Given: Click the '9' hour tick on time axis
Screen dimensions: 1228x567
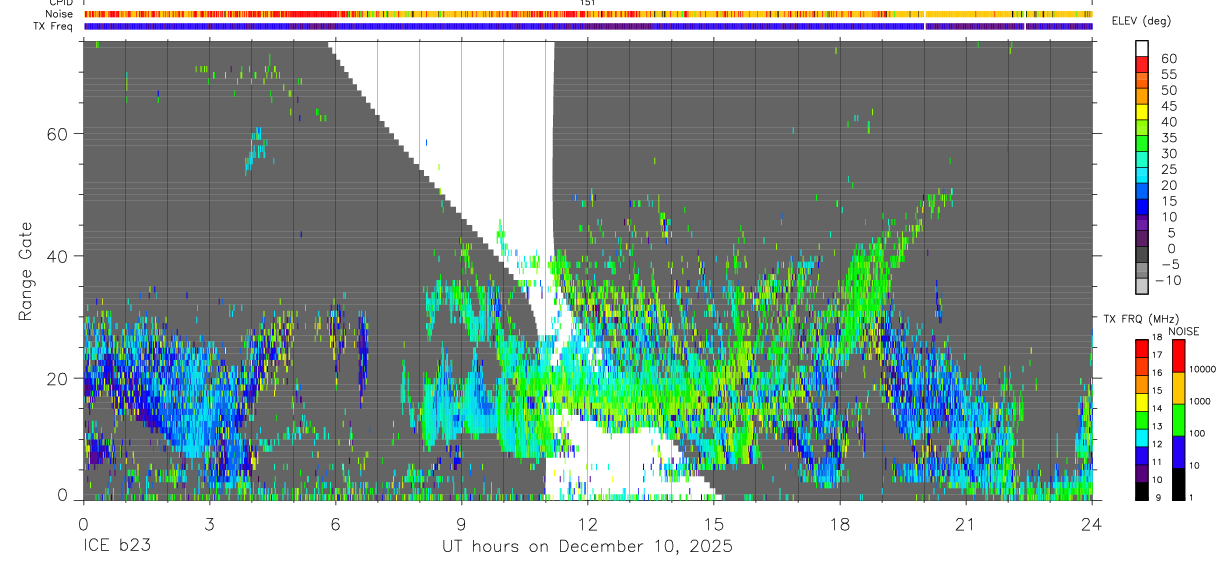Looking at the screenshot, I should tap(461, 523).
